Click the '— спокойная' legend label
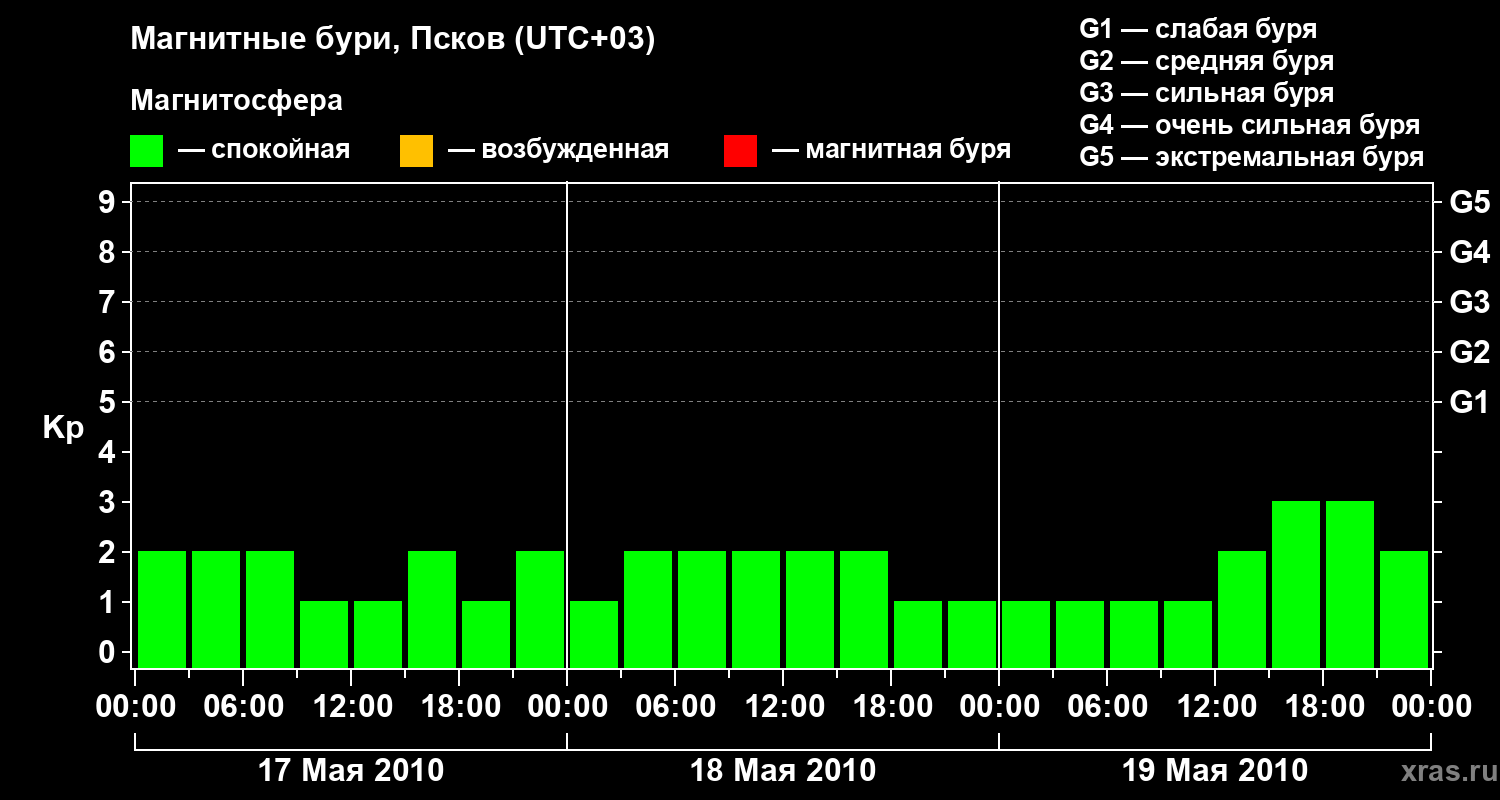 click(x=264, y=150)
